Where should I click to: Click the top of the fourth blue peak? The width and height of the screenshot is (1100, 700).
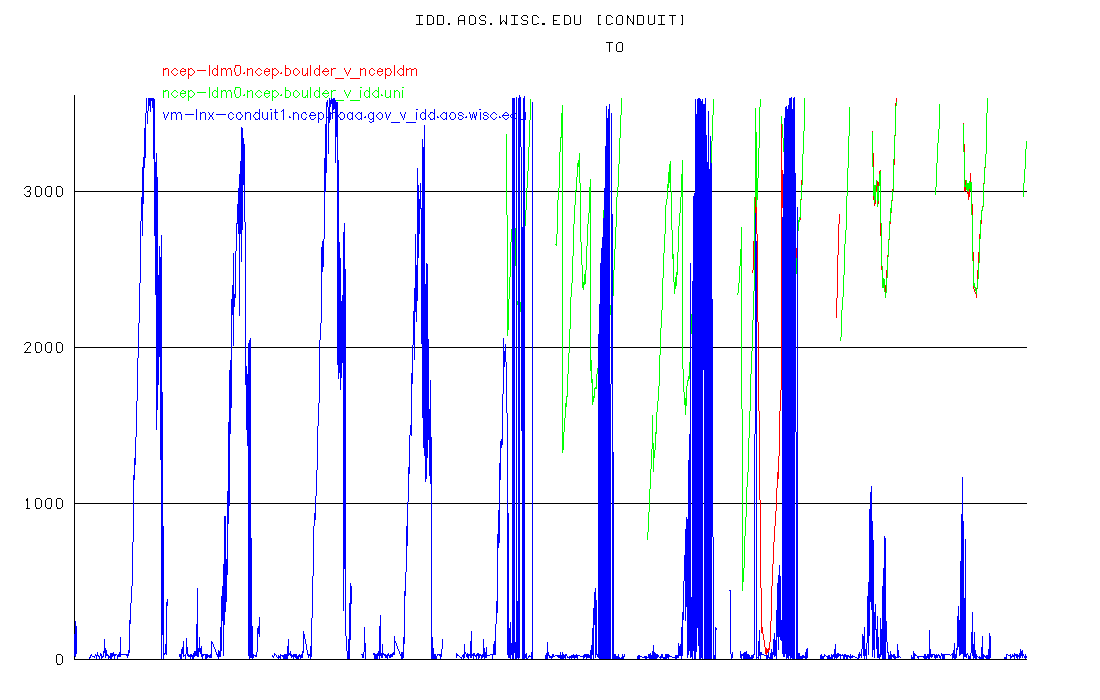click(424, 128)
